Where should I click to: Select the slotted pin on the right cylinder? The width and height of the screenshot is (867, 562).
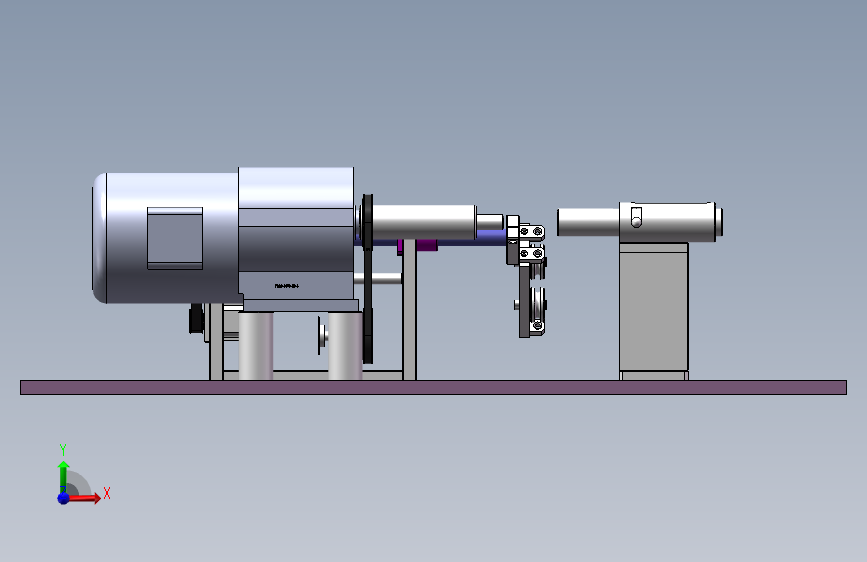coord(636,217)
